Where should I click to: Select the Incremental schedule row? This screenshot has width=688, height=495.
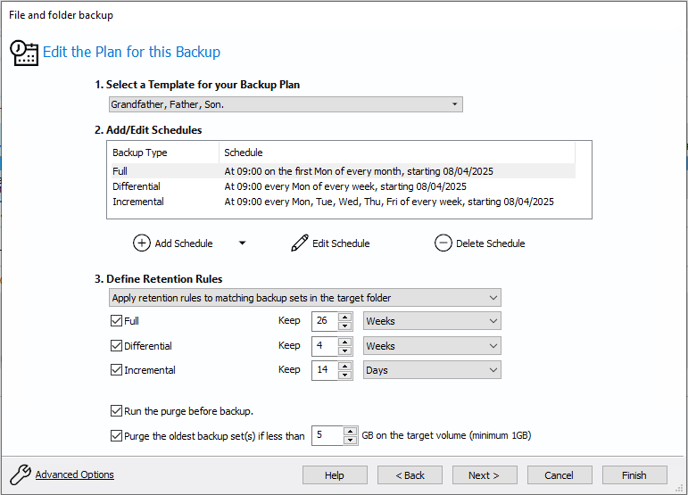(x=343, y=202)
